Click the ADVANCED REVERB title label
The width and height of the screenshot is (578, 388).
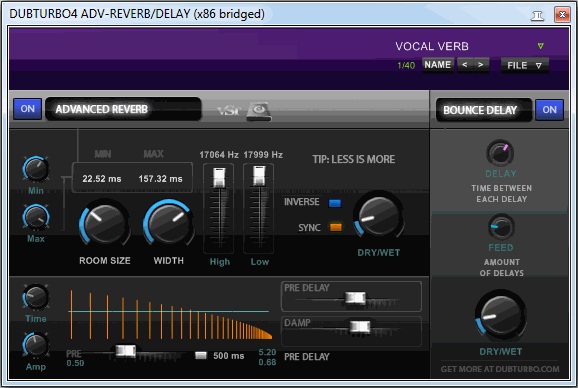pos(101,109)
